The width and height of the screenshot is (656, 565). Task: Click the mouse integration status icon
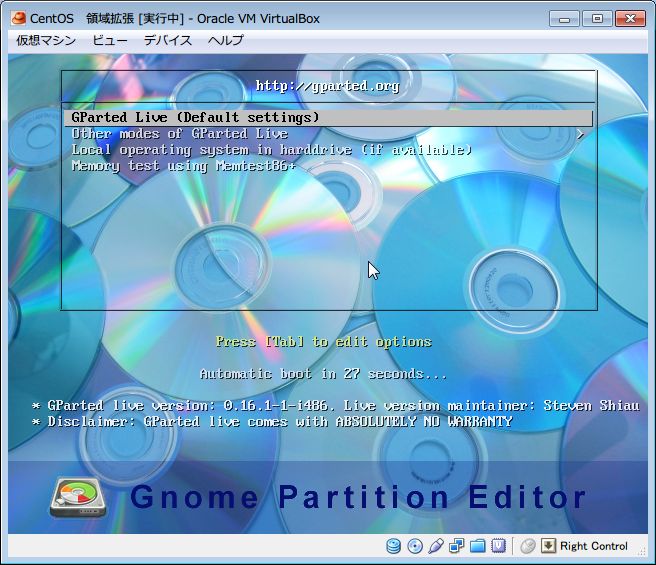pos(528,546)
